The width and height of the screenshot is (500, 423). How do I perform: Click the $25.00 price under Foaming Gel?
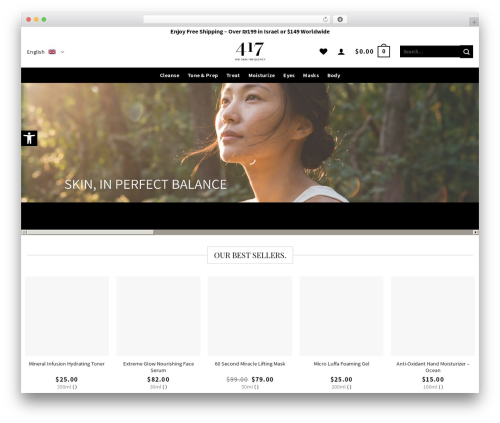[x=341, y=379]
